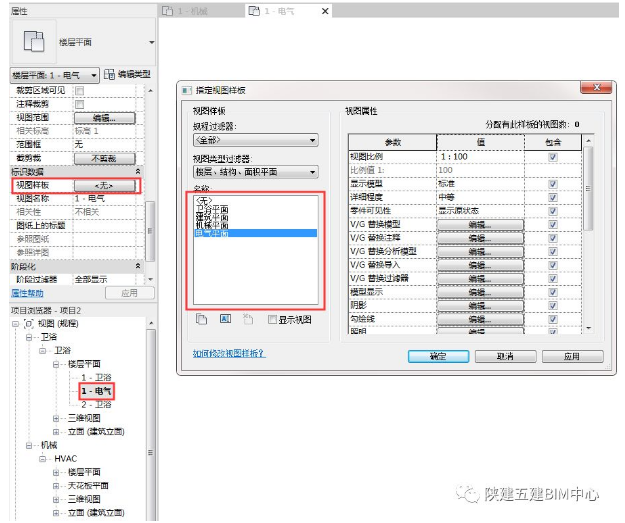Click the 指定视图样板 dialog title icon
The height and width of the screenshot is (523, 625).
click(187, 90)
